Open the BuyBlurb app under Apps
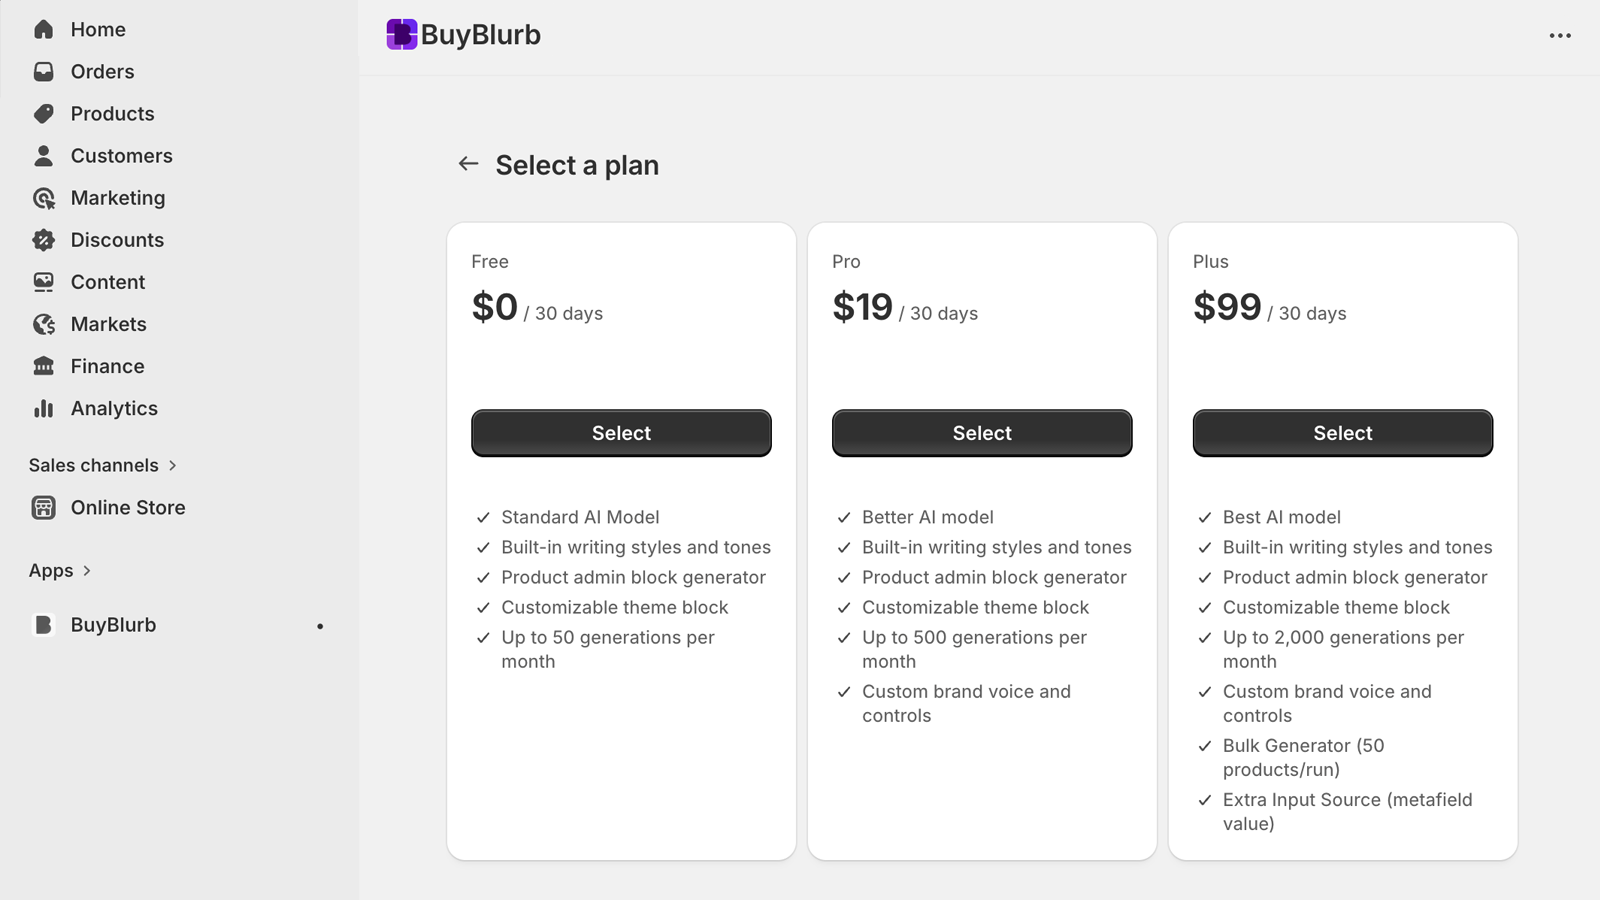This screenshot has height=900, width=1600. click(112, 624)
